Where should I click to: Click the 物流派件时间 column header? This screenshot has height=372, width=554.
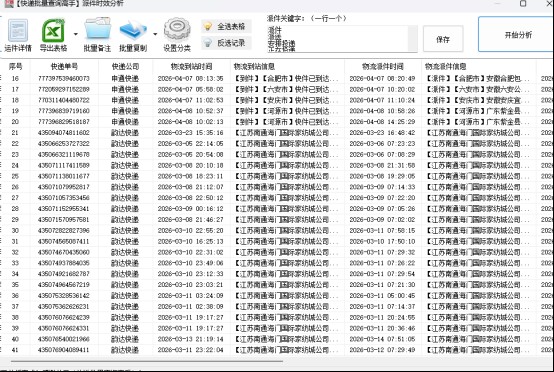click(x=383, y=66)
